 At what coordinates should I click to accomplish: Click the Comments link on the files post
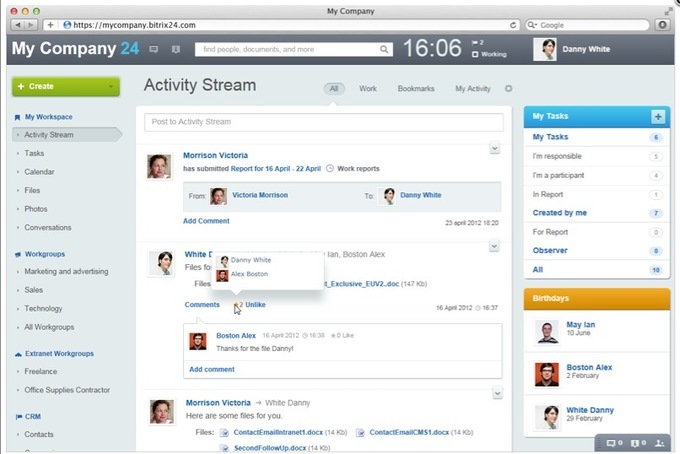202,304
